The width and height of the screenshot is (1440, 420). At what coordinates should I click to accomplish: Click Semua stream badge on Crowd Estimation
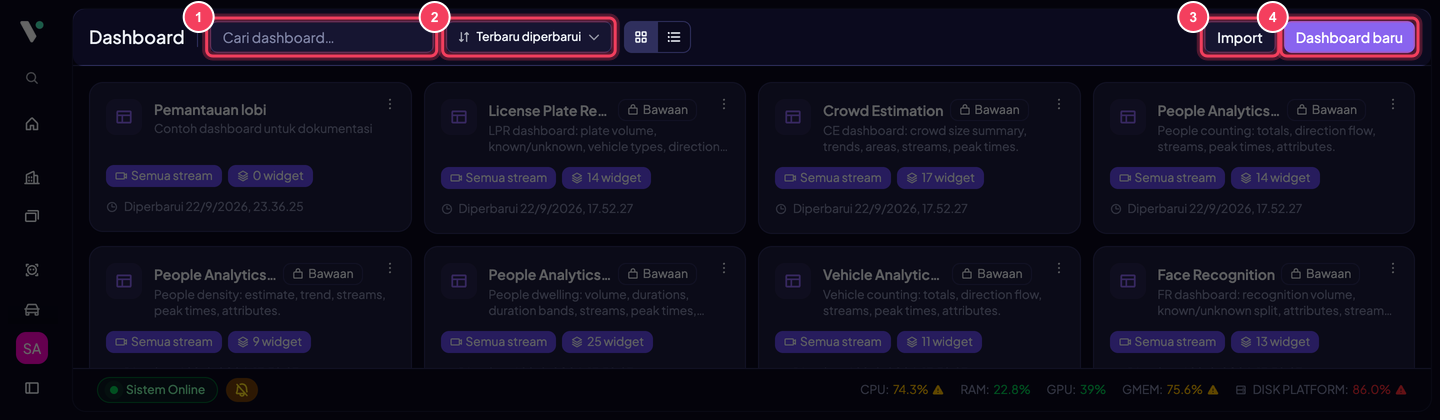[x=833, y=178]
